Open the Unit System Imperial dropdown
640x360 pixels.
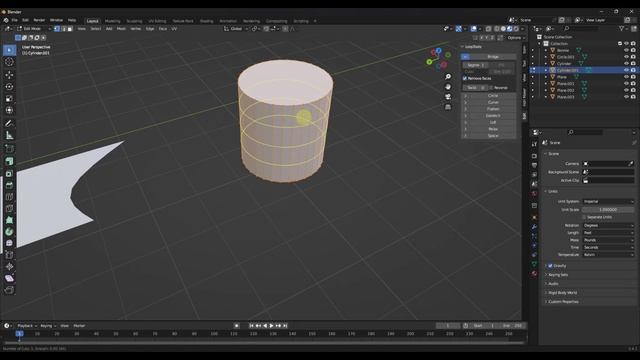608,202
